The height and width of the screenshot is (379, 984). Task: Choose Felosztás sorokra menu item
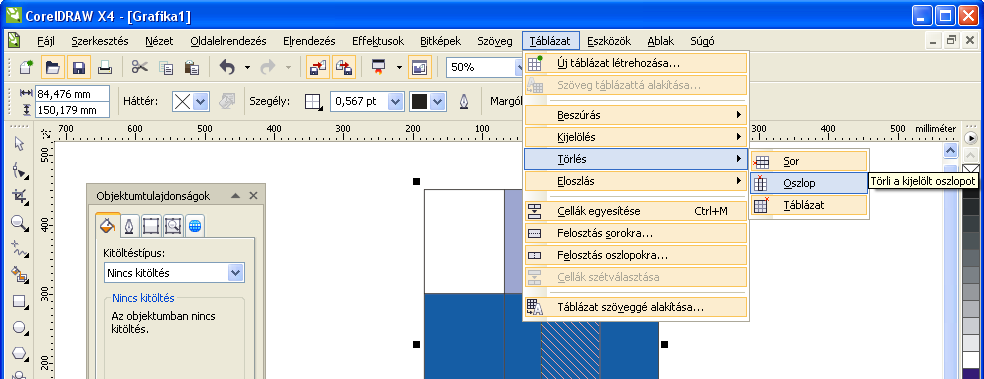(636, 233)
